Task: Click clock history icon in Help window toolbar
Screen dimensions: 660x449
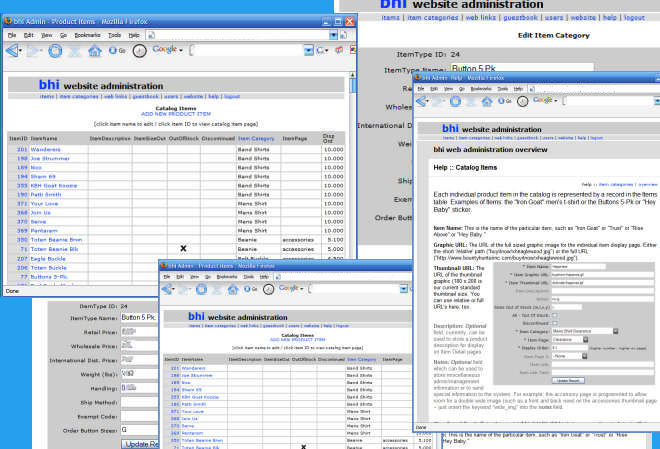Action: coord(522,101)
